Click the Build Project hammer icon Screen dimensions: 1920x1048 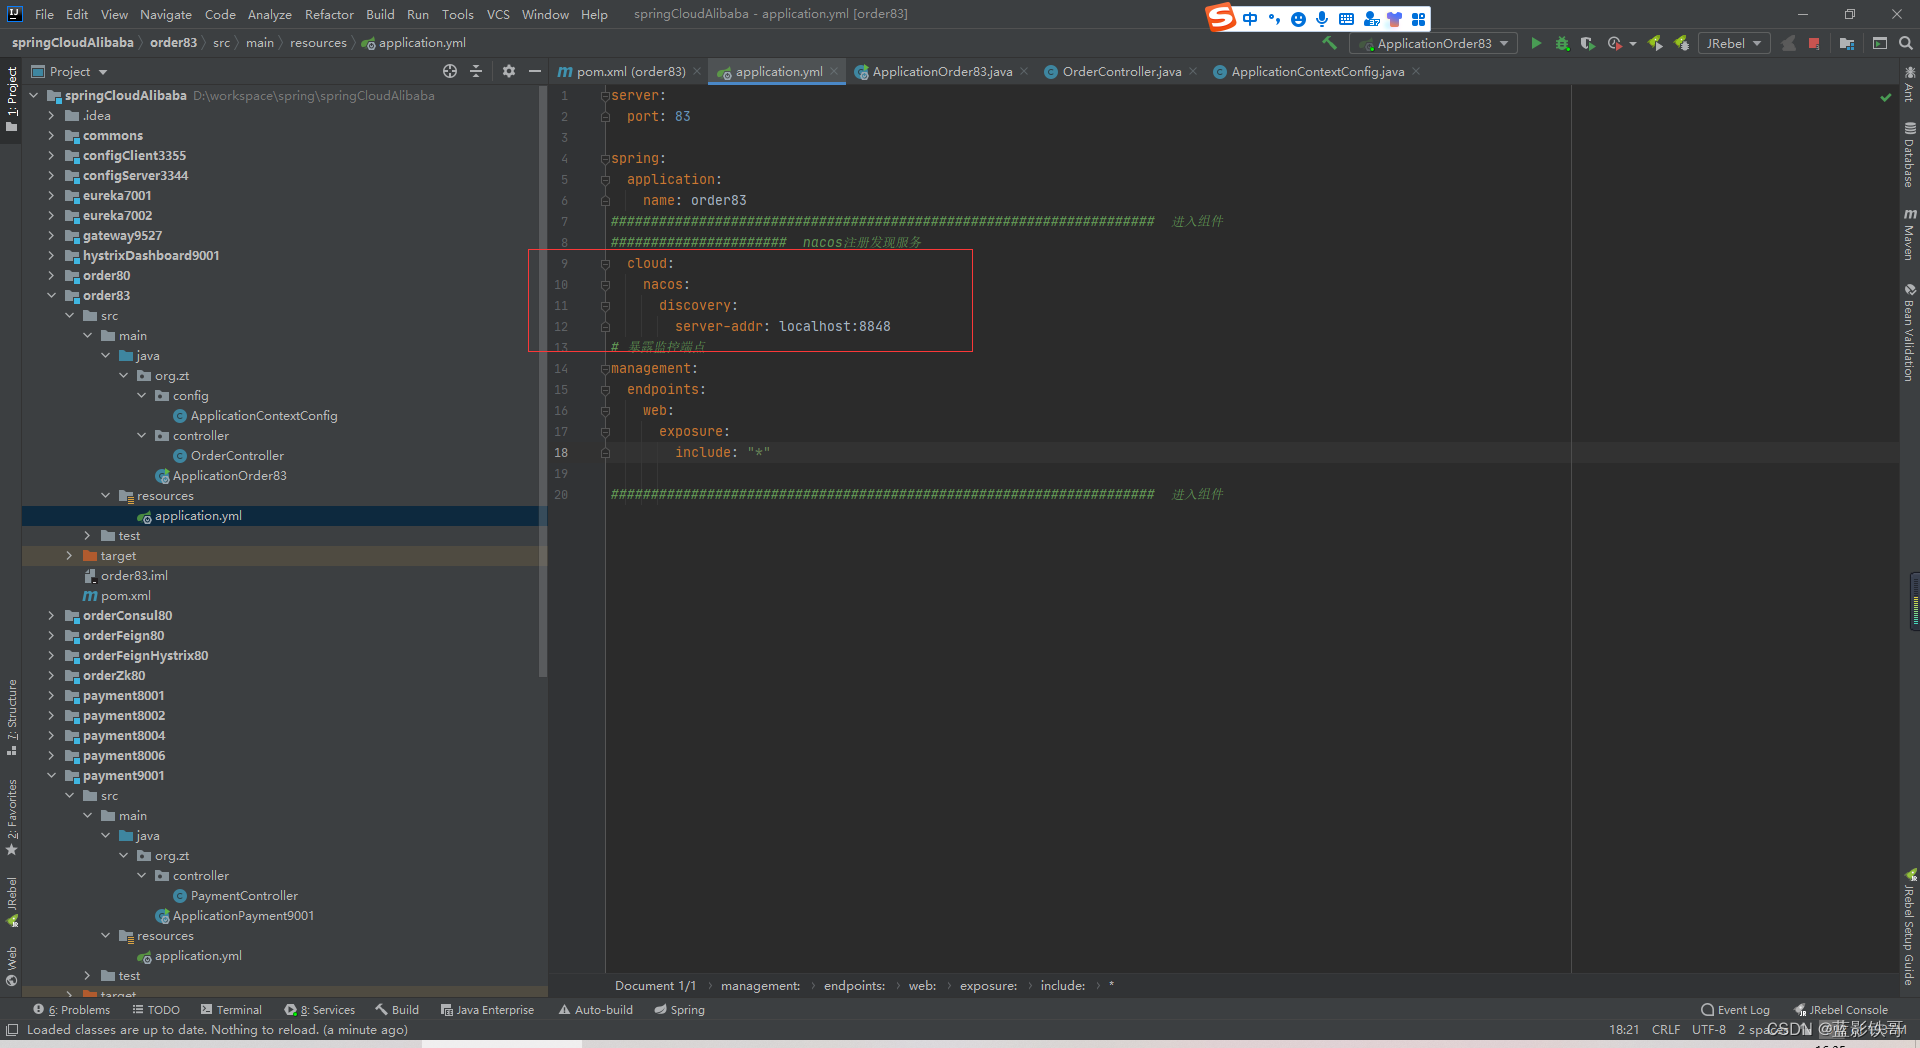coord(1329,43)
